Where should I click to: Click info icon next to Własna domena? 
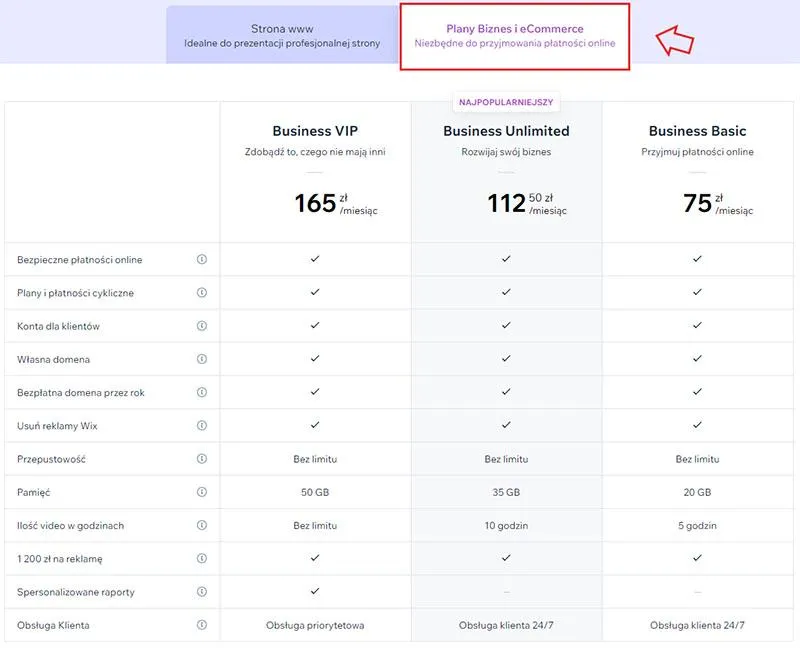[x=201, y=359]
